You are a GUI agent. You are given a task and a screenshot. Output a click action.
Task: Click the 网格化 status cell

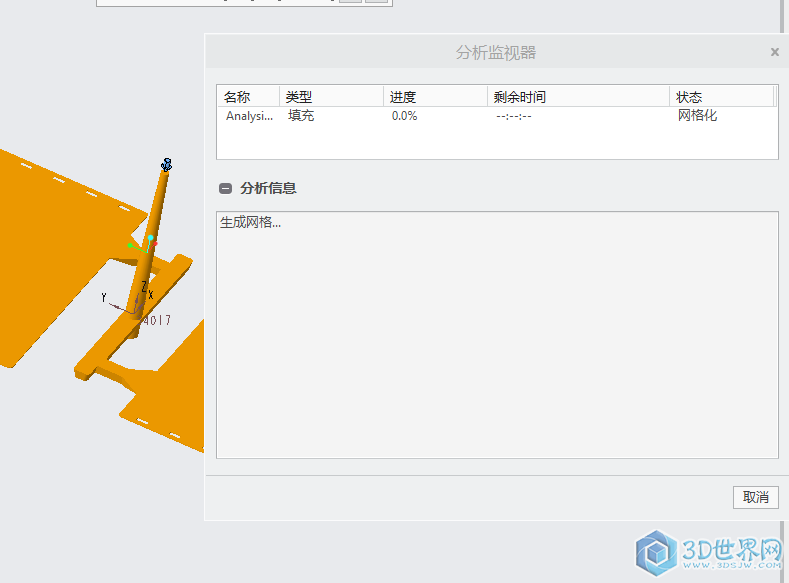pos(697,115)
